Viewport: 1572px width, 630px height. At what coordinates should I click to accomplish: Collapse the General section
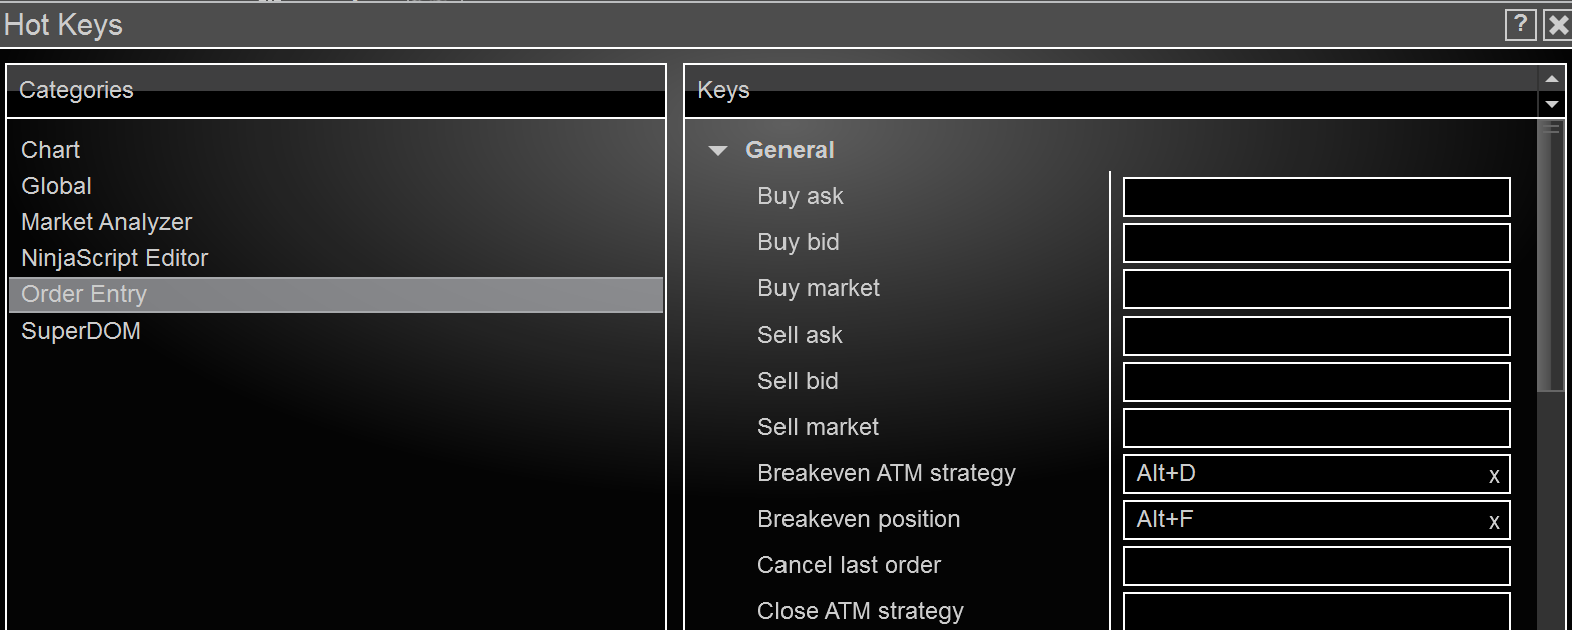coord(718,151)
